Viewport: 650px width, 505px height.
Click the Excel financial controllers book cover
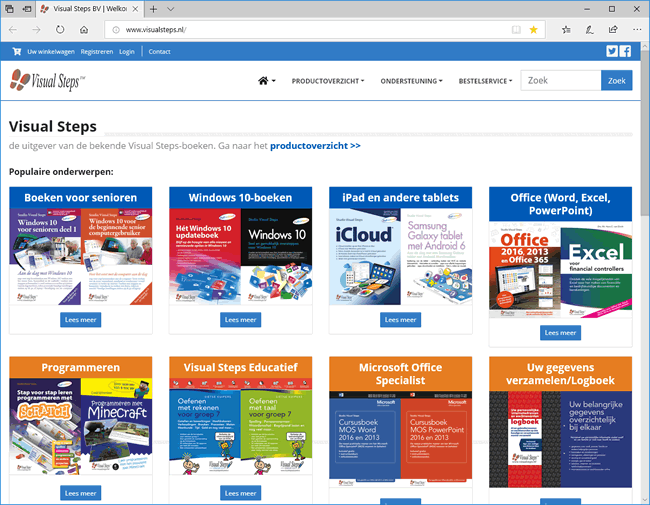pos(597,269)
